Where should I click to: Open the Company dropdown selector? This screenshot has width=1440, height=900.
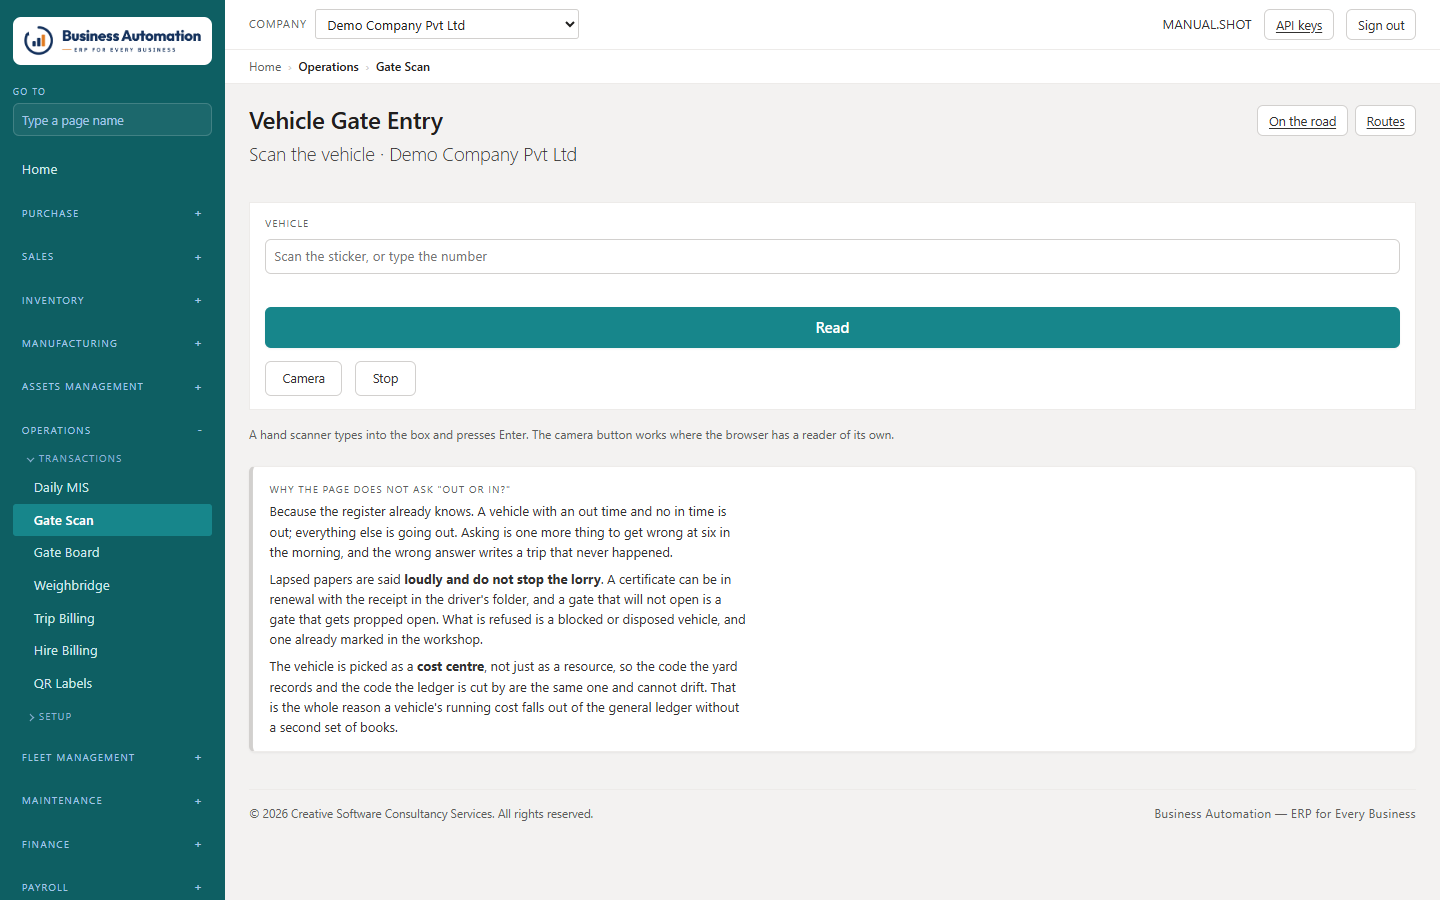click(447, 24)
